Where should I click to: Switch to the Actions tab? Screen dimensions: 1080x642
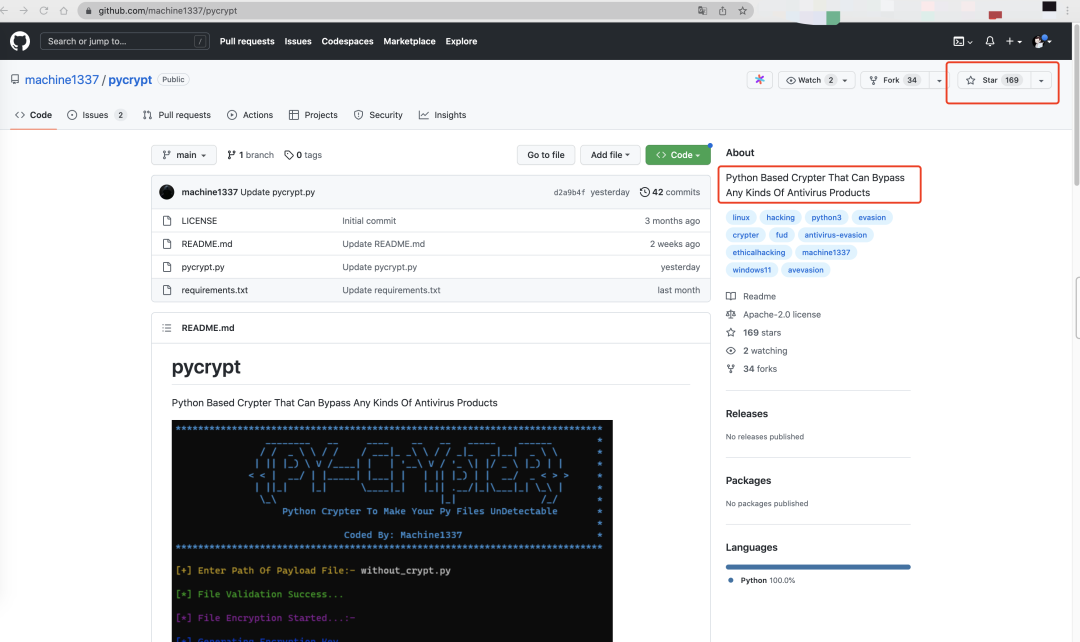coord(250,115)
